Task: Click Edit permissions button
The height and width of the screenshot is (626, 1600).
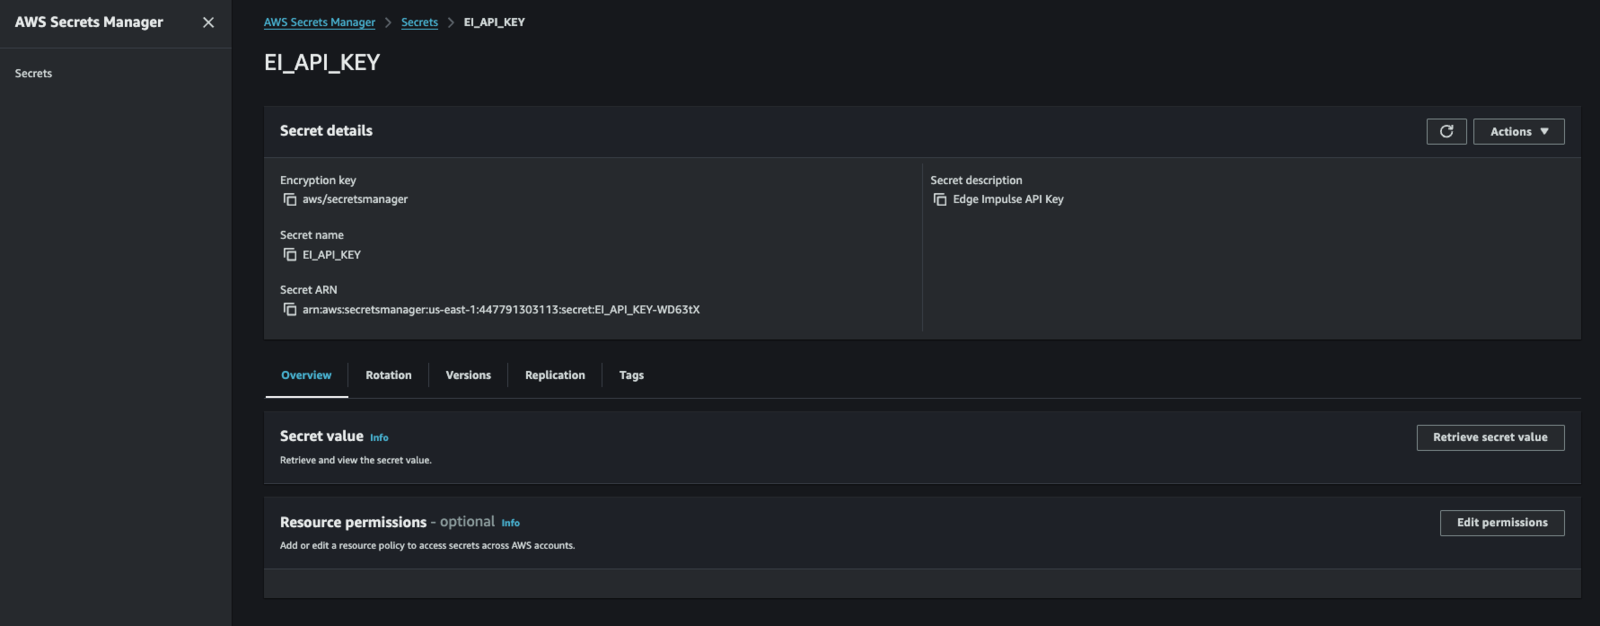Action: point(1502,523)
